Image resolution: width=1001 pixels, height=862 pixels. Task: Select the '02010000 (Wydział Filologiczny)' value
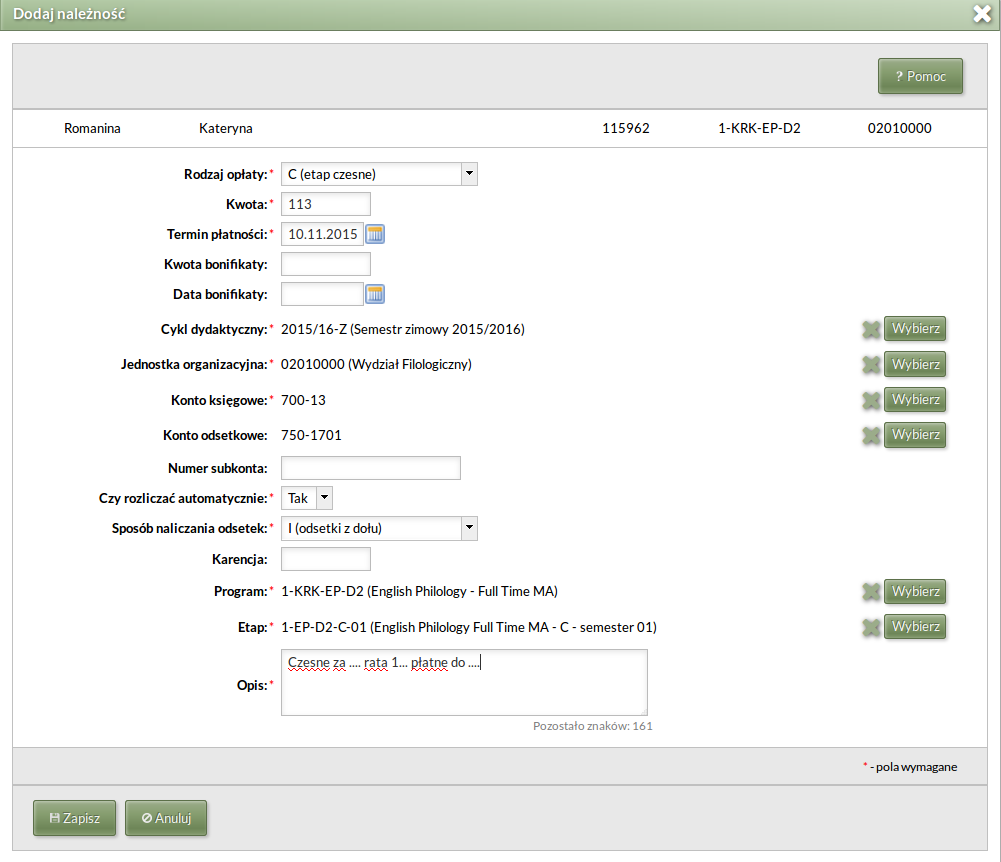(x=376, y=365)
